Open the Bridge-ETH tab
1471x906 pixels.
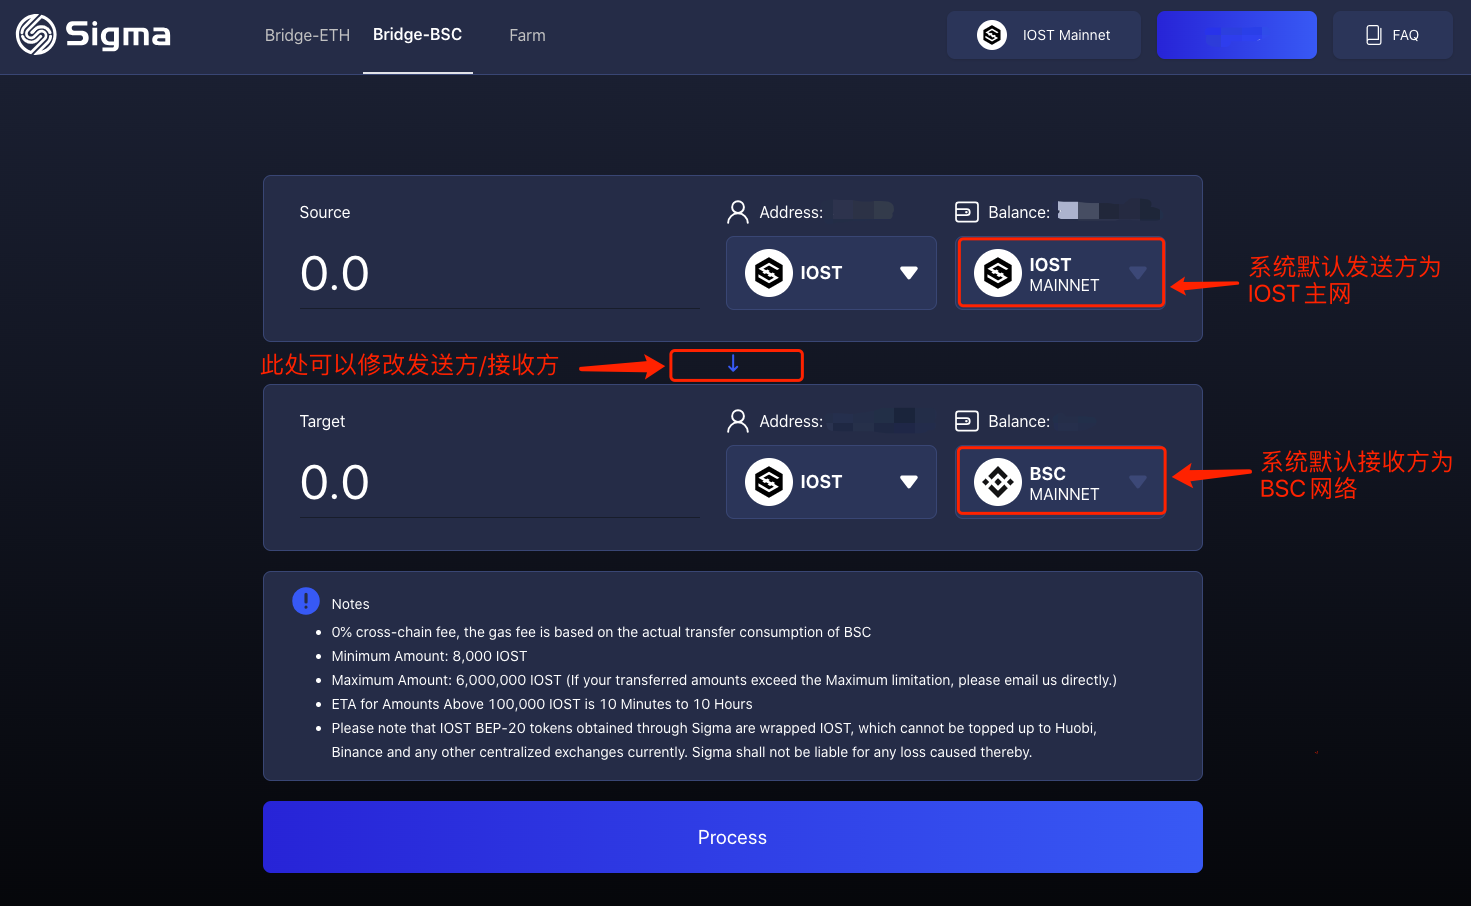307,35
